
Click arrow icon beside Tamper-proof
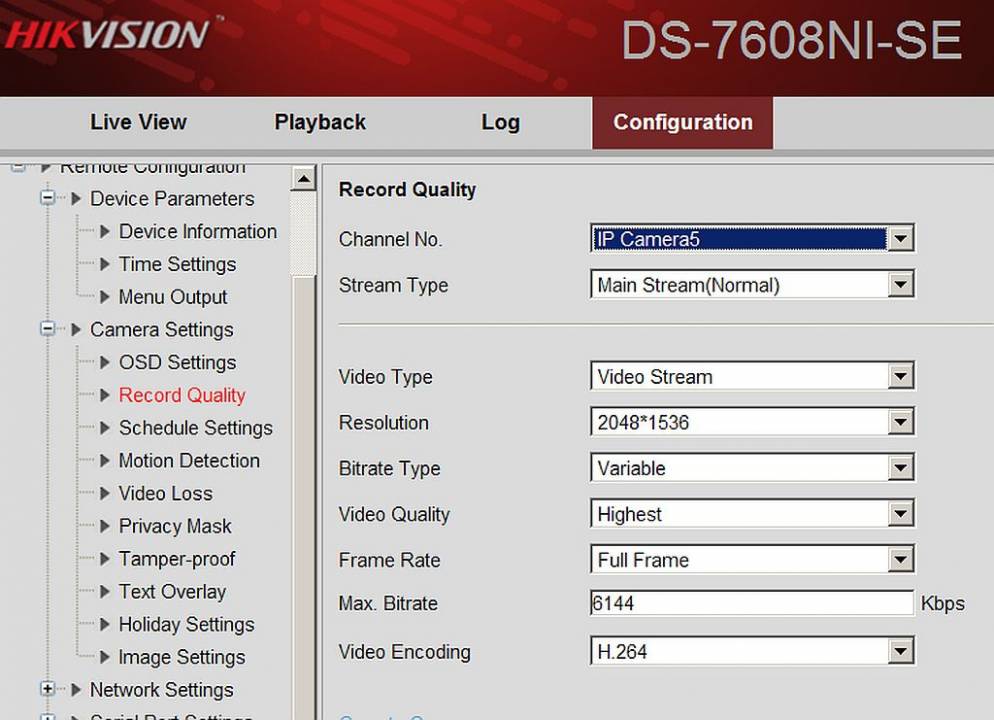(105, 558)
